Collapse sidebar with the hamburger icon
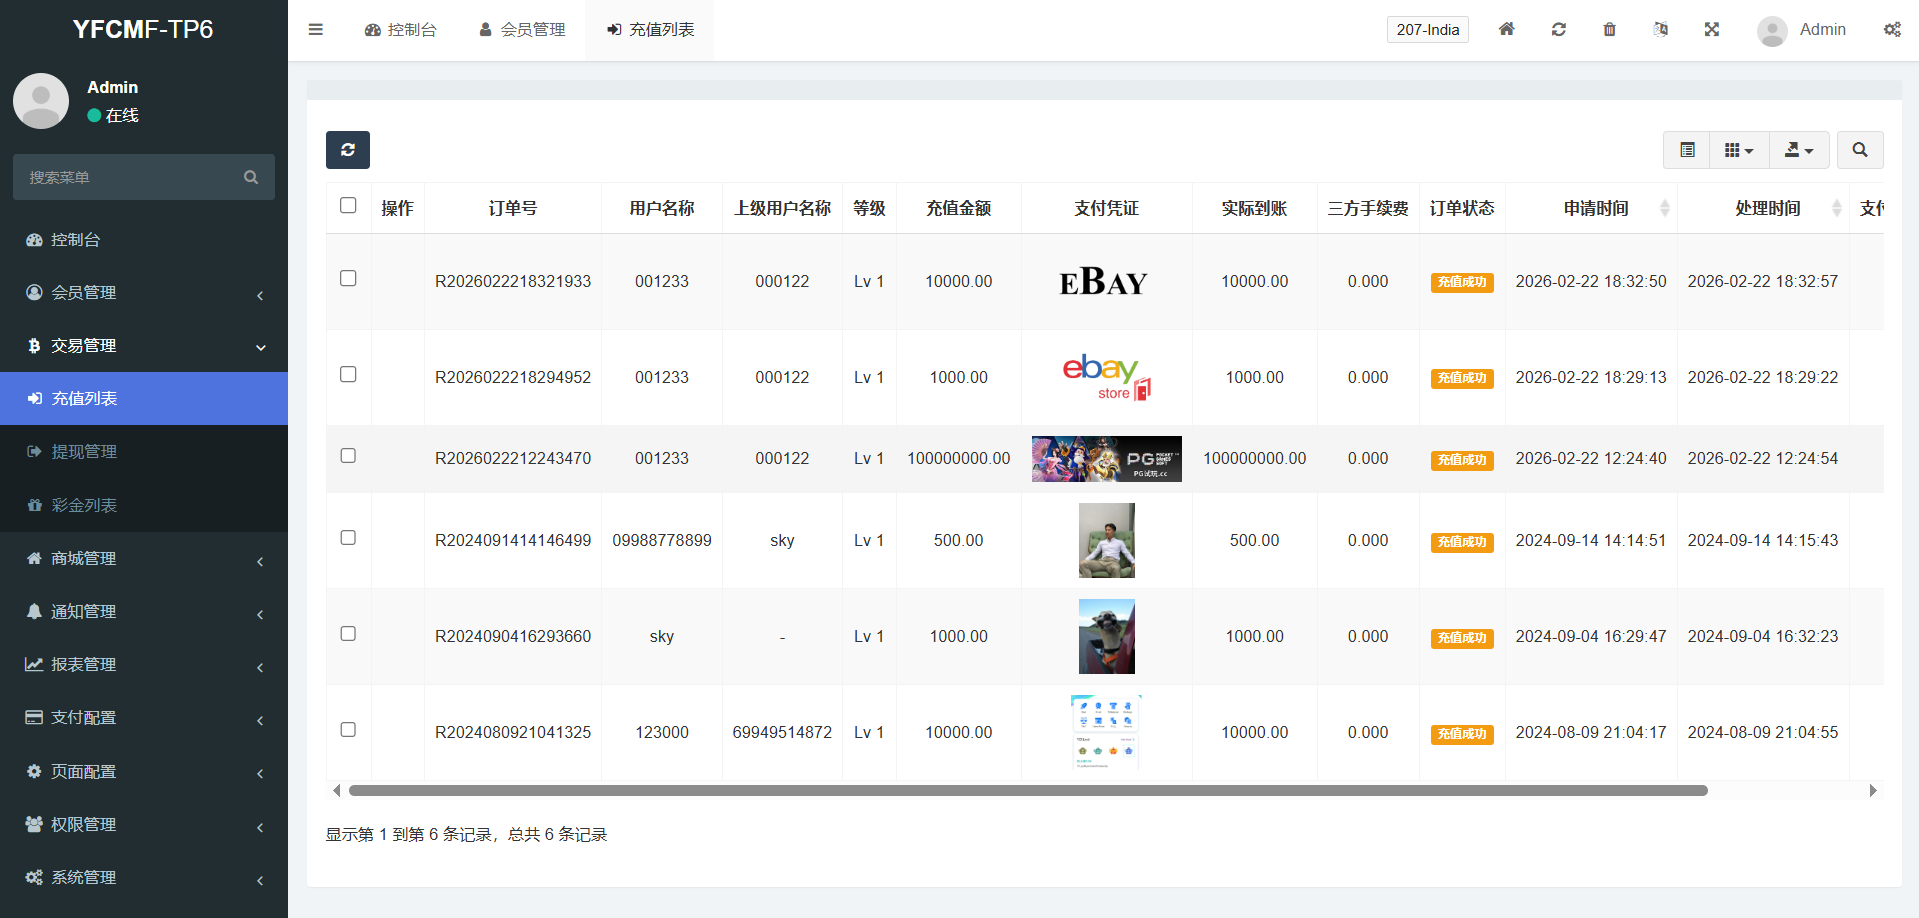Screen dimensions: 1919x918 (316, 29)
